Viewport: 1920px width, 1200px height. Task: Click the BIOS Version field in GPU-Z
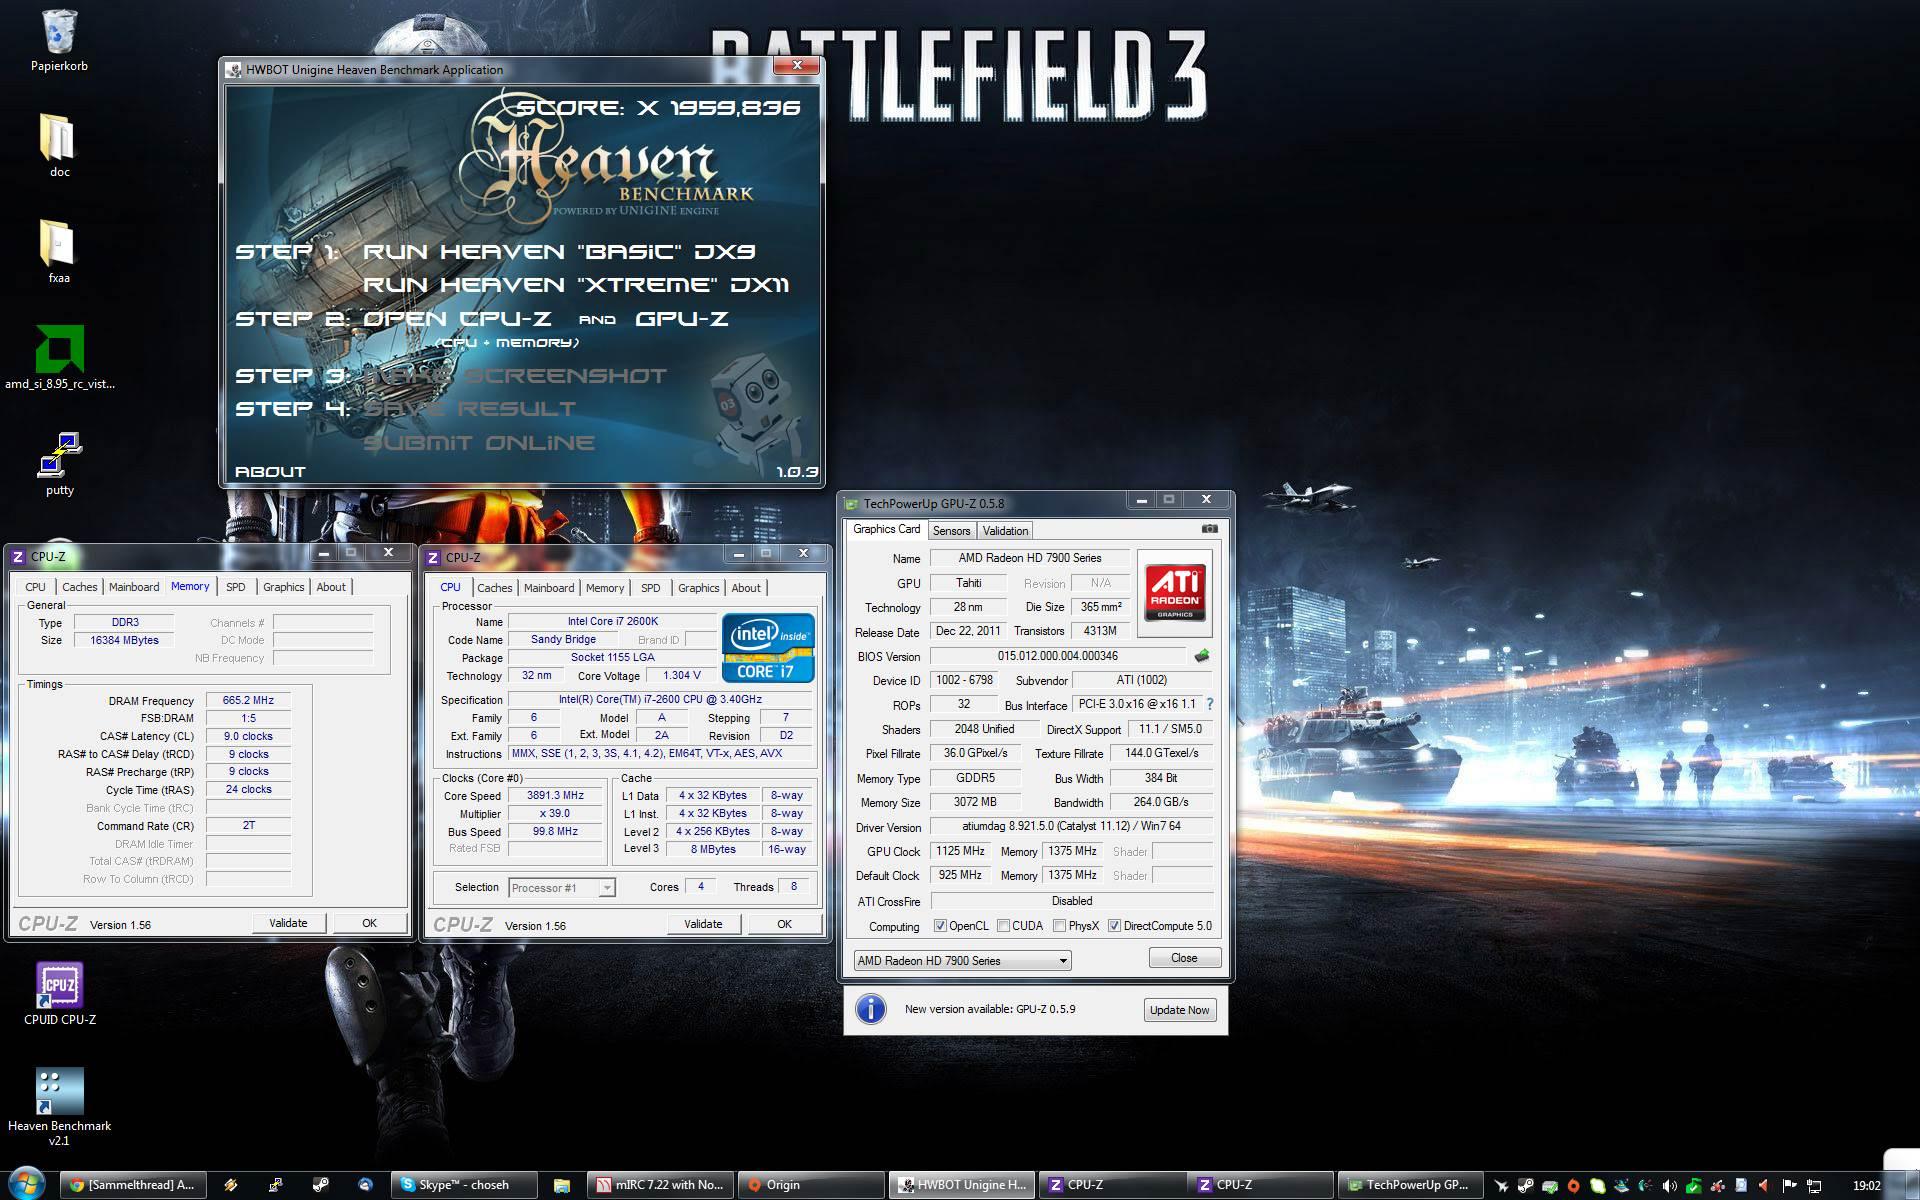pos(1058,656)
